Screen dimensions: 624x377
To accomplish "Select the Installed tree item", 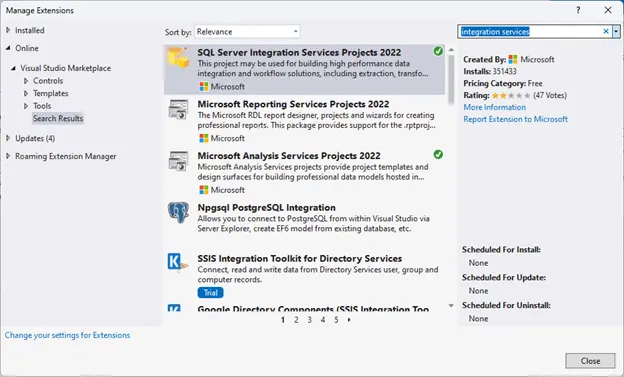I will pos(30,30).
